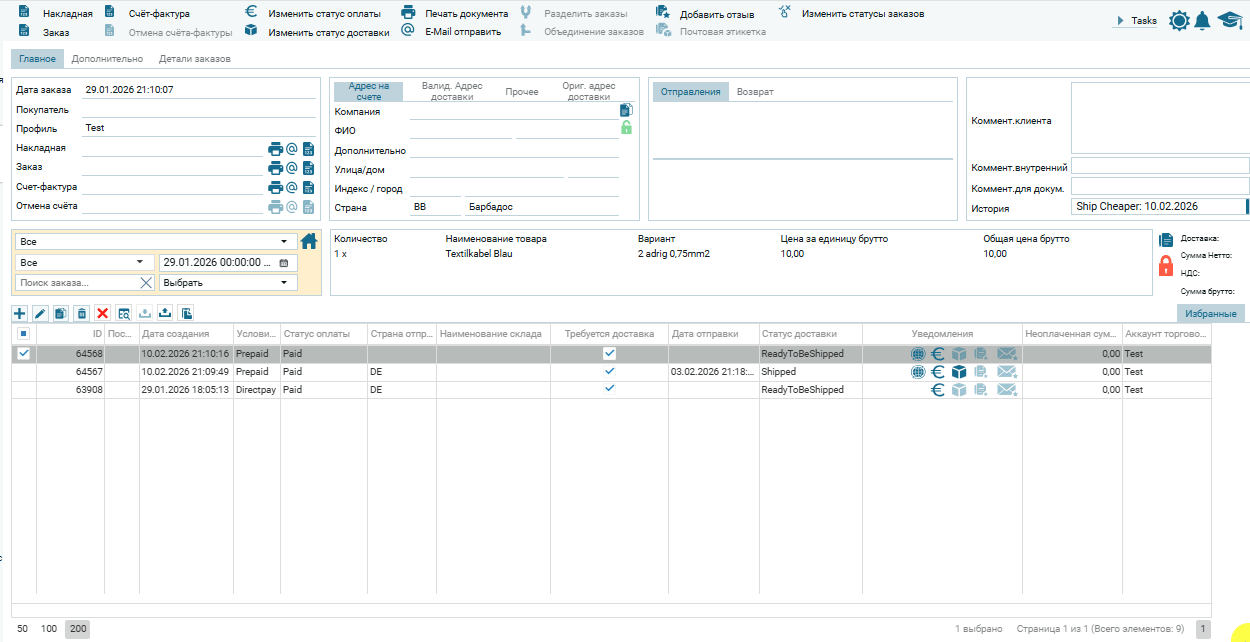1250x642 pixels.
Task: Expand the top Все filter dropdown
Action: pos(157,242)
